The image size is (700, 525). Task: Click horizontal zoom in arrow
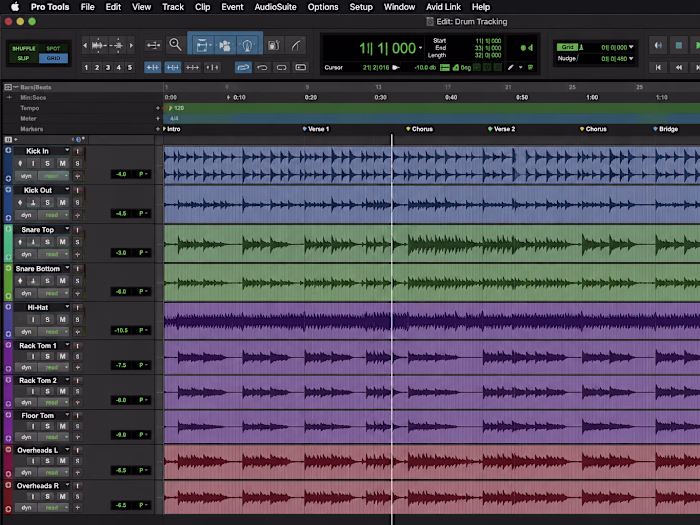tap(131, 45)
